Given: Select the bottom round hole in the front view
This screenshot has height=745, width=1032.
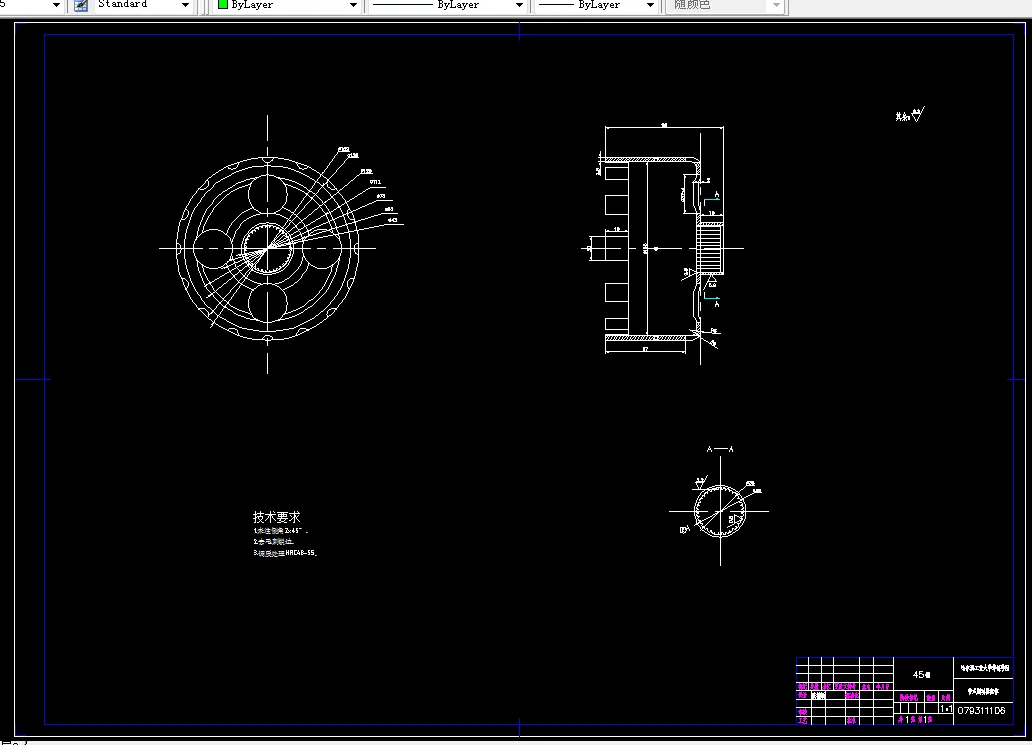Looking at the screenshot, I should click(268, 303).
